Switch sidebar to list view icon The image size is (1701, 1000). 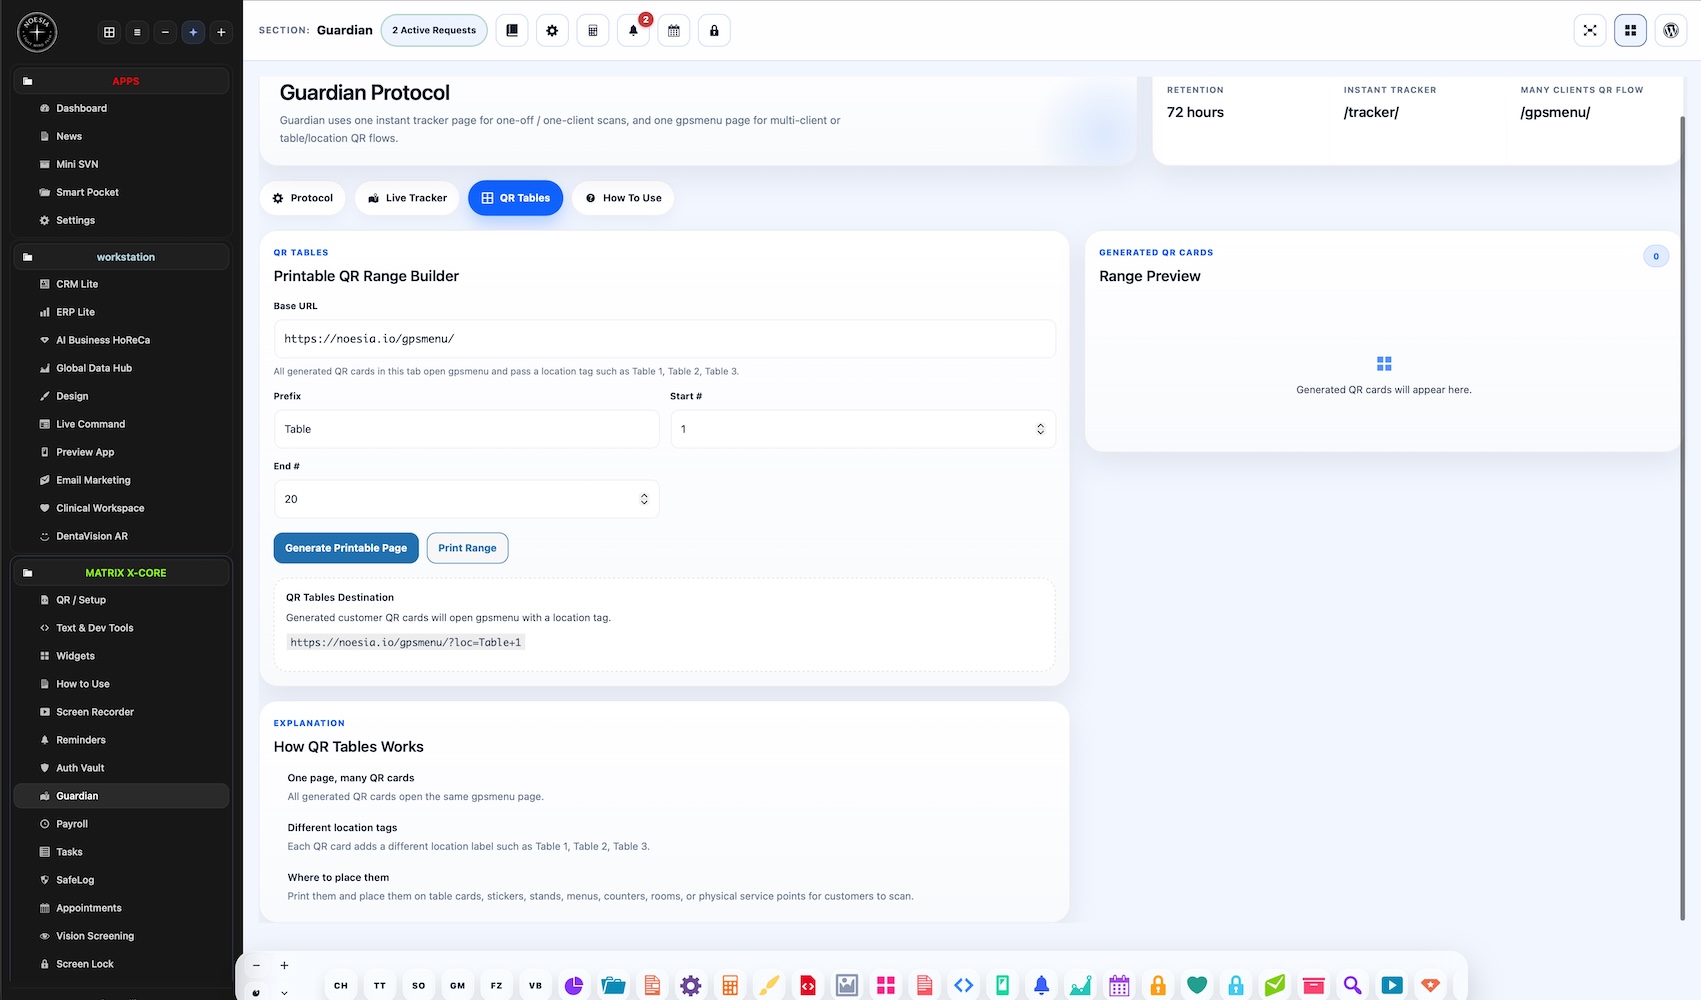(137, 32)
